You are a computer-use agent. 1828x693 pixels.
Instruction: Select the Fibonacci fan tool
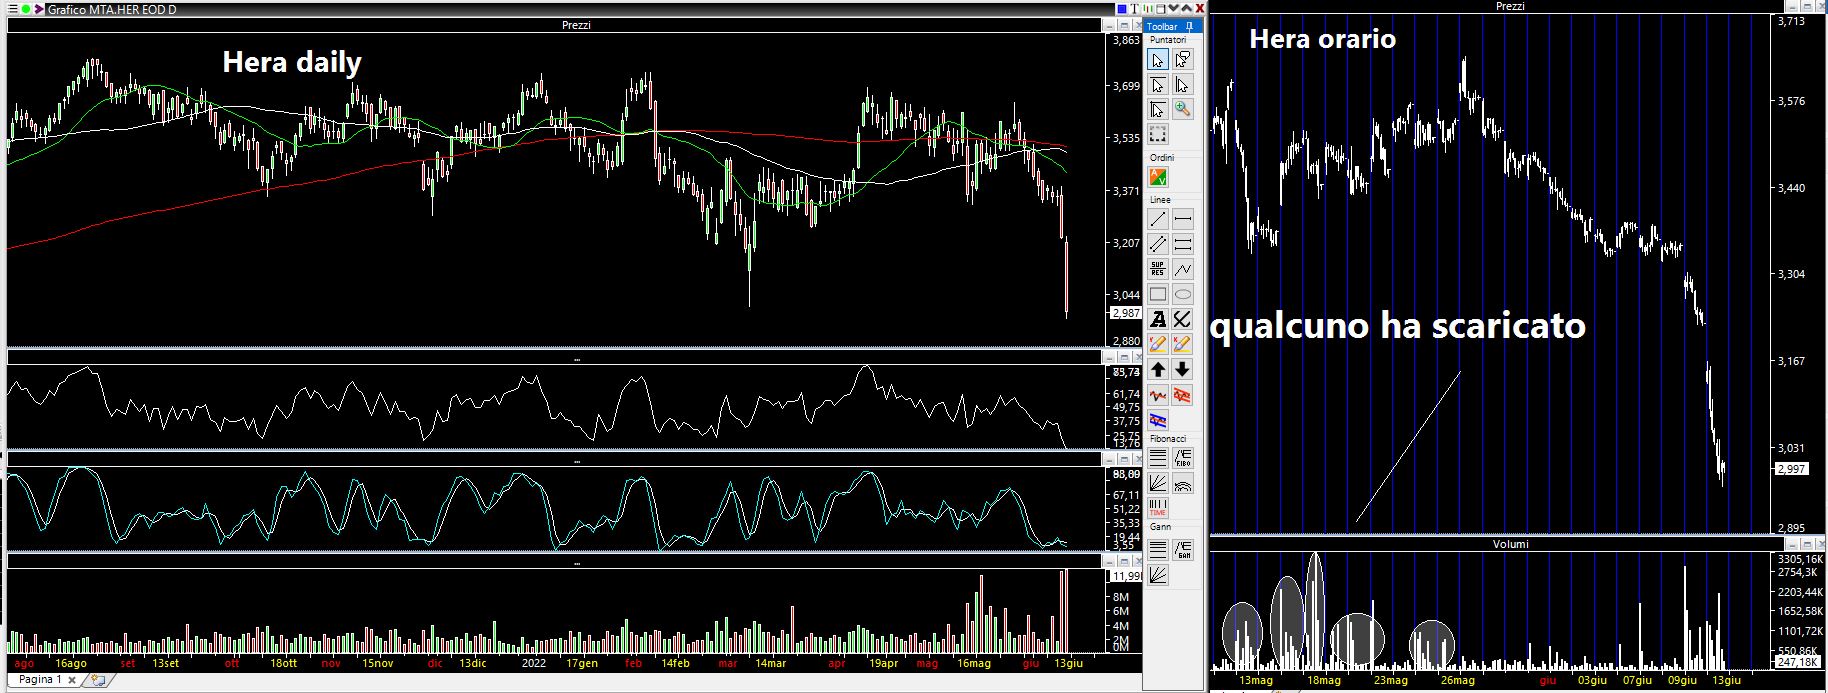[1157, 483]
